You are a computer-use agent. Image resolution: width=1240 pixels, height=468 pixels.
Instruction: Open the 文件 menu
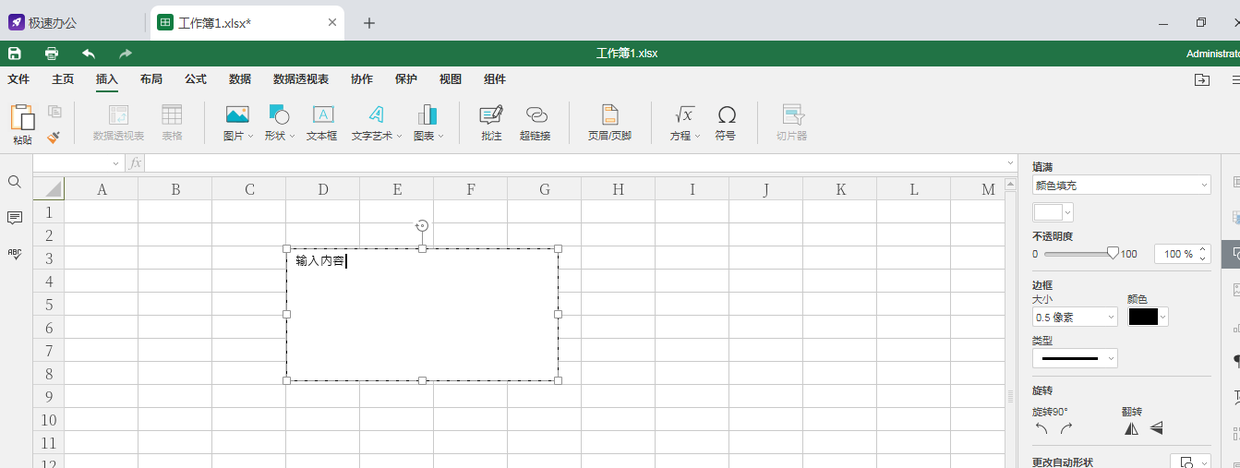point(19,79)
